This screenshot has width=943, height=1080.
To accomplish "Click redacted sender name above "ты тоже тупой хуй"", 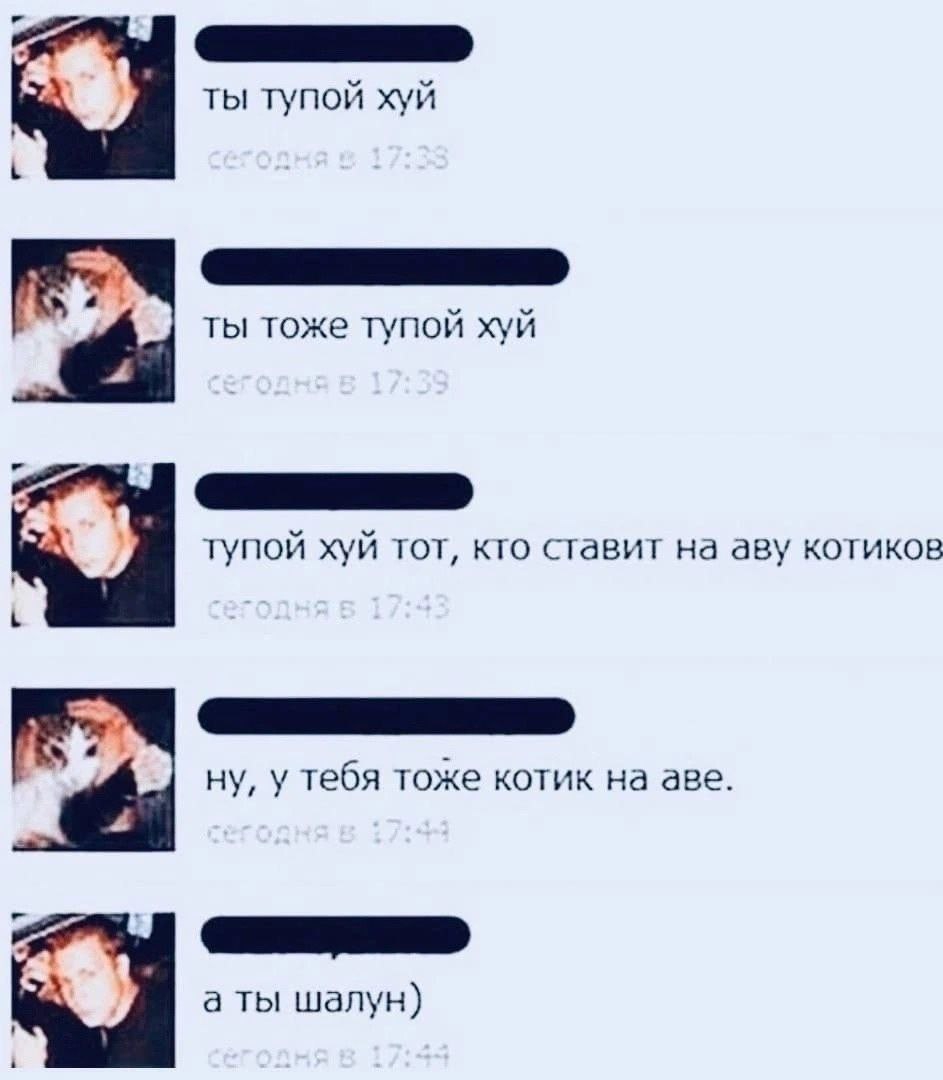I will (385, 267).
